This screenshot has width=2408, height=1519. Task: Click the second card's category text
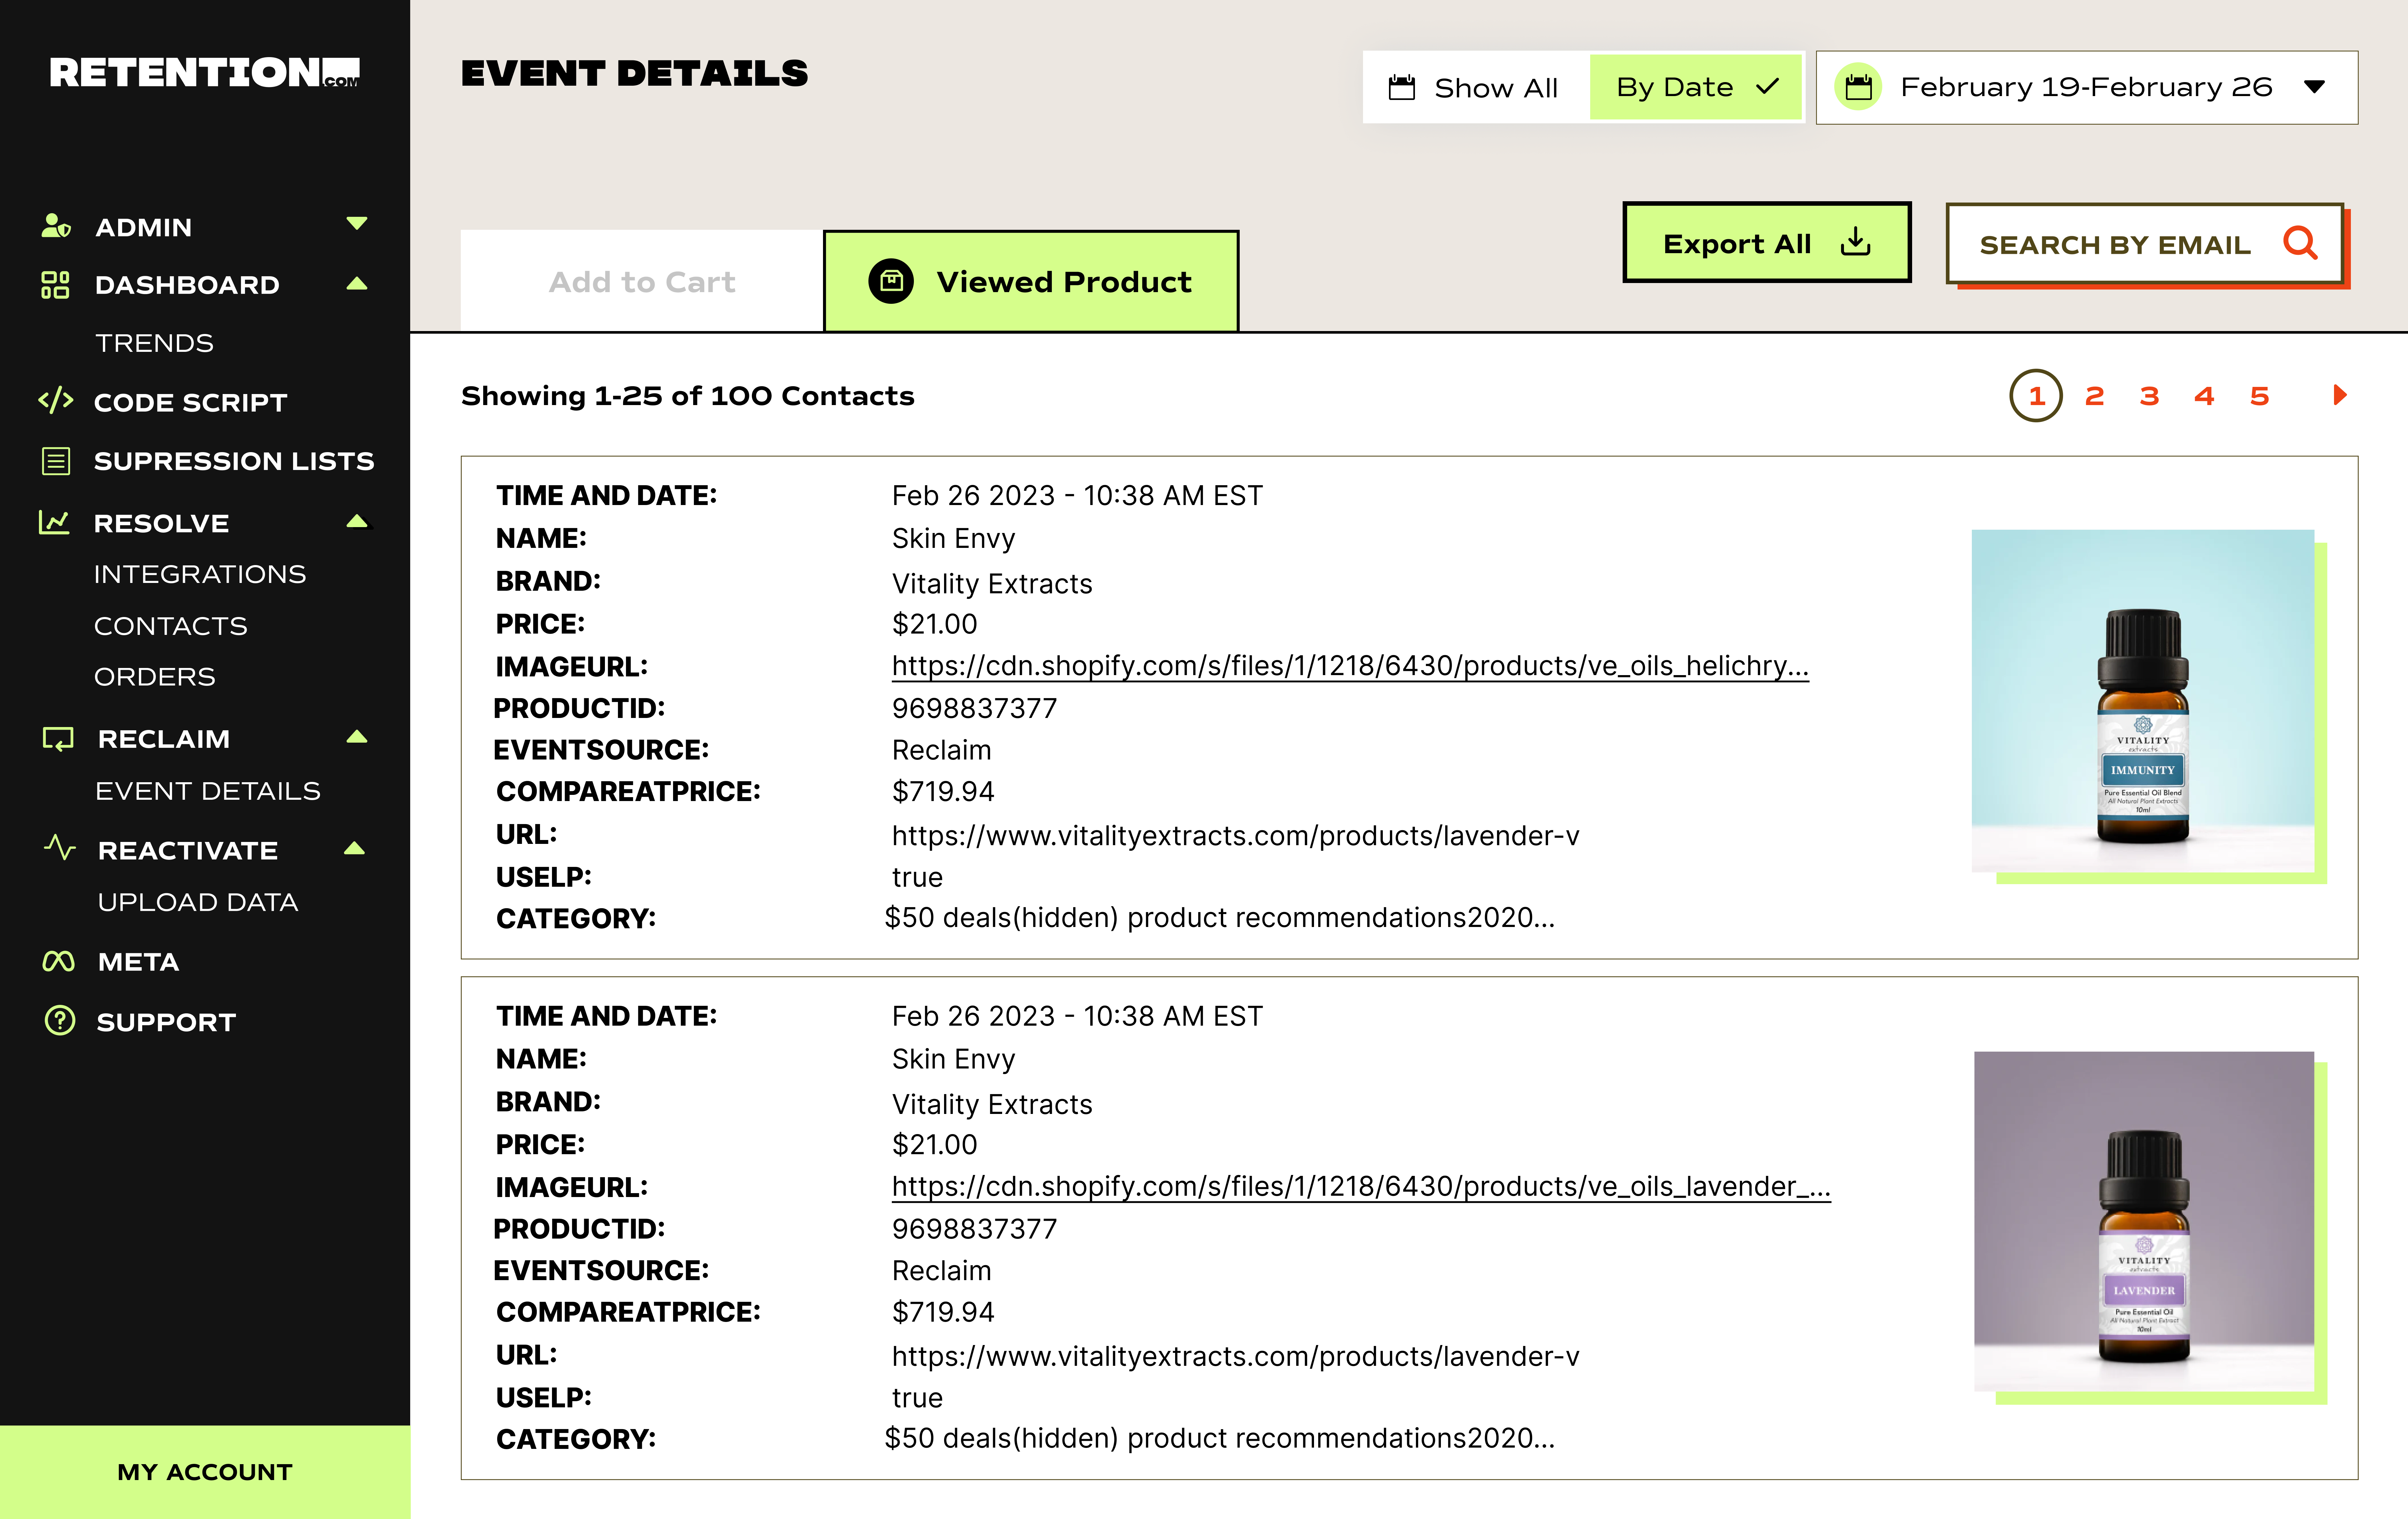coord(1220,1438)
